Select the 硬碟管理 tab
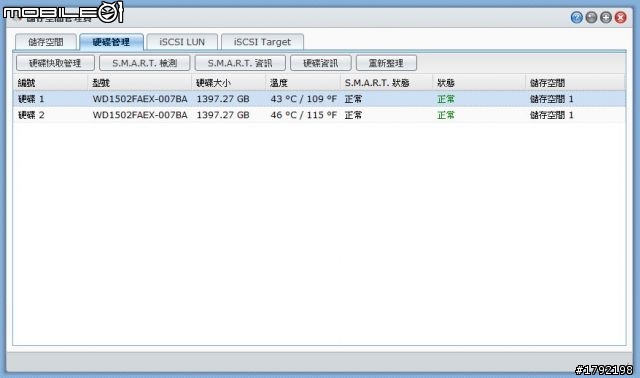Image resolution: width=640 pixels, height=378 pixels. click(x=111, y=42)
